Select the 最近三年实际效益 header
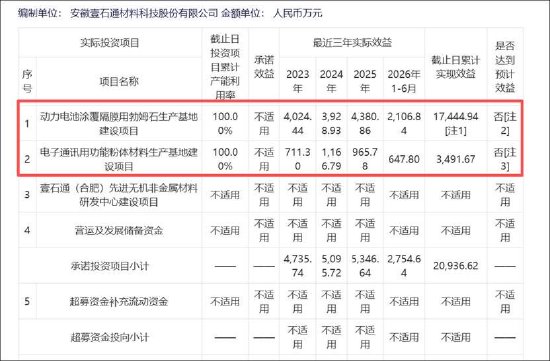550x361 pixels. click(x=352, y=43)
